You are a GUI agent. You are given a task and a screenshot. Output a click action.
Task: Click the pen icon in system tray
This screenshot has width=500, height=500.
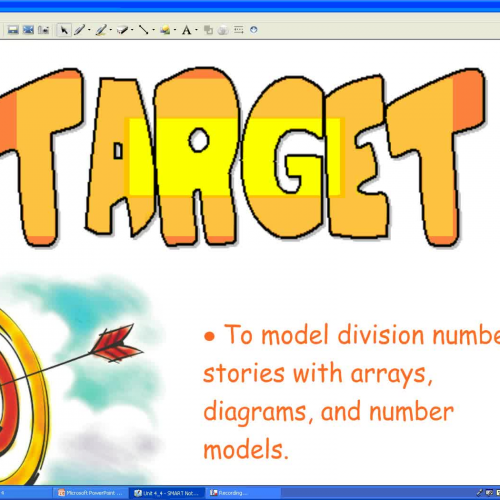479,493
